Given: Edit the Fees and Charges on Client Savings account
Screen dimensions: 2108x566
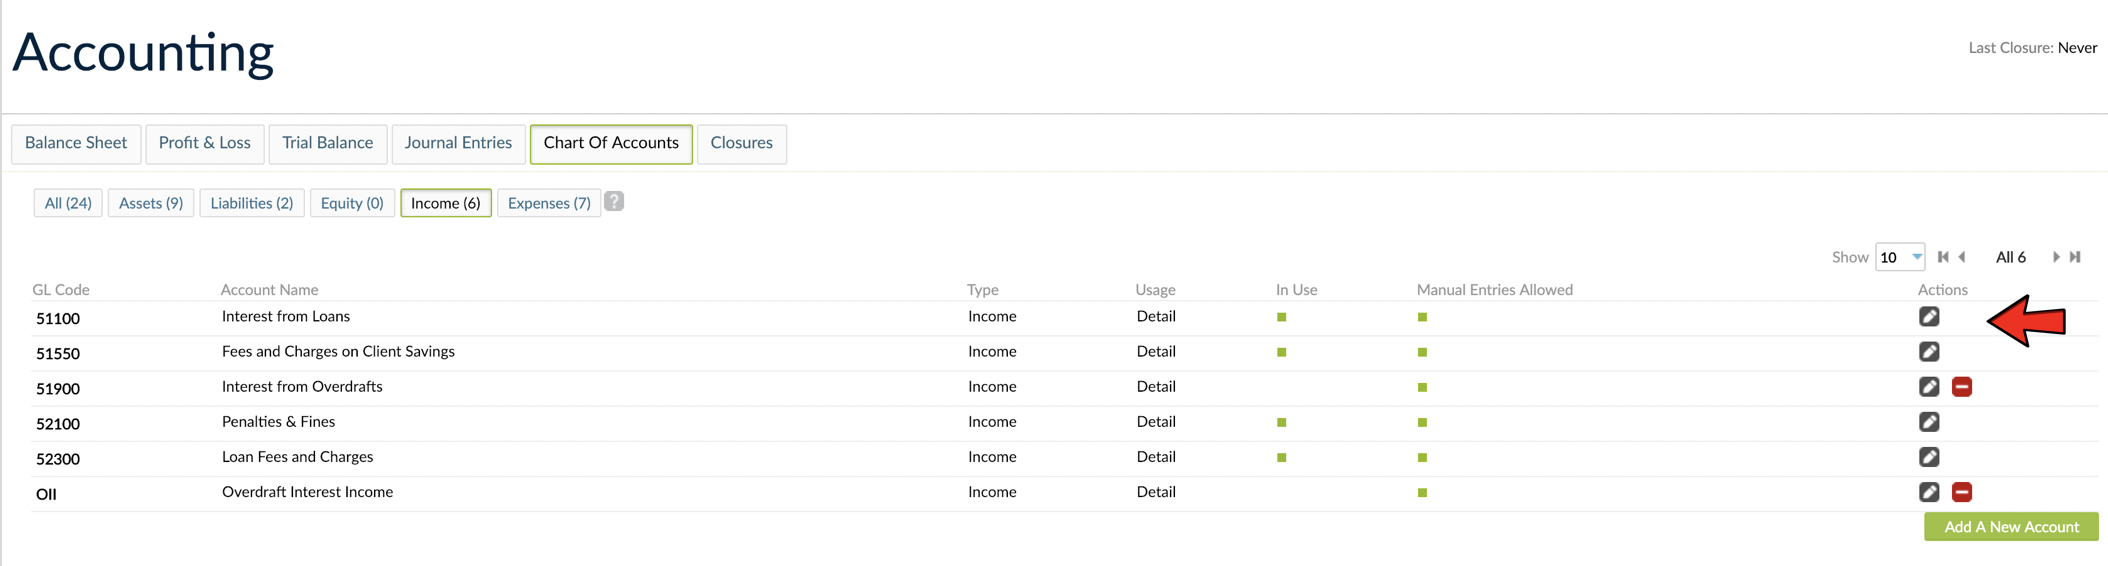Looking at the screenshot, I should coord(1928,352).
